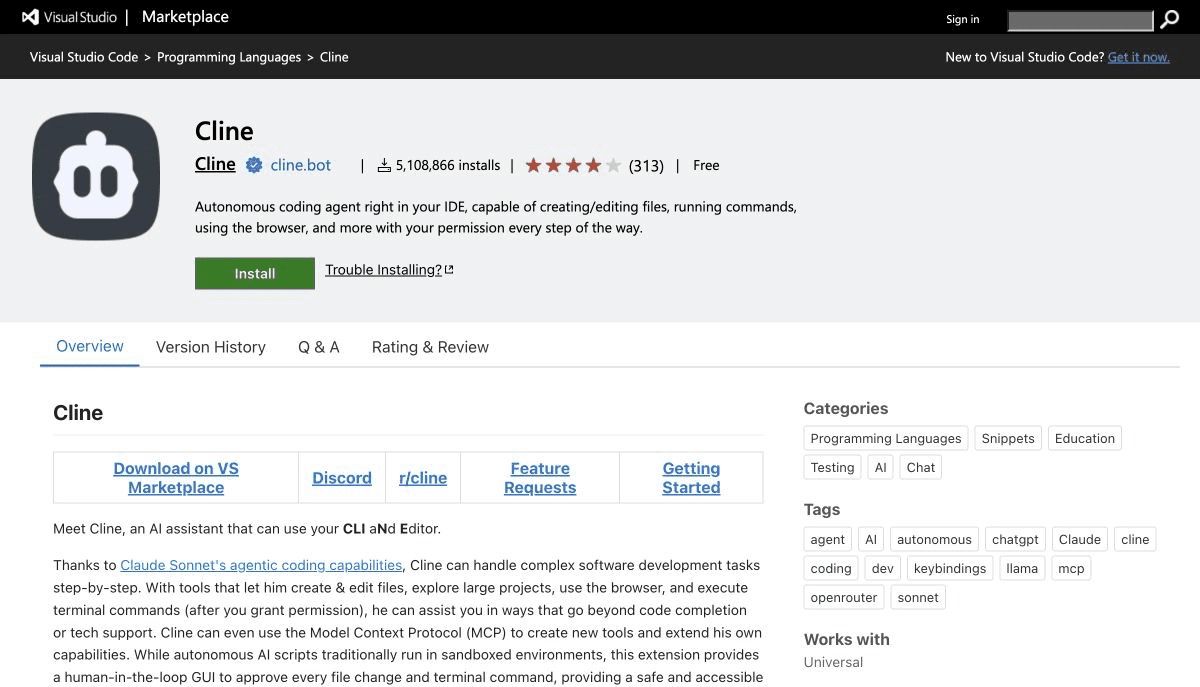
Task: Click the green Install button
Action: 255,273
